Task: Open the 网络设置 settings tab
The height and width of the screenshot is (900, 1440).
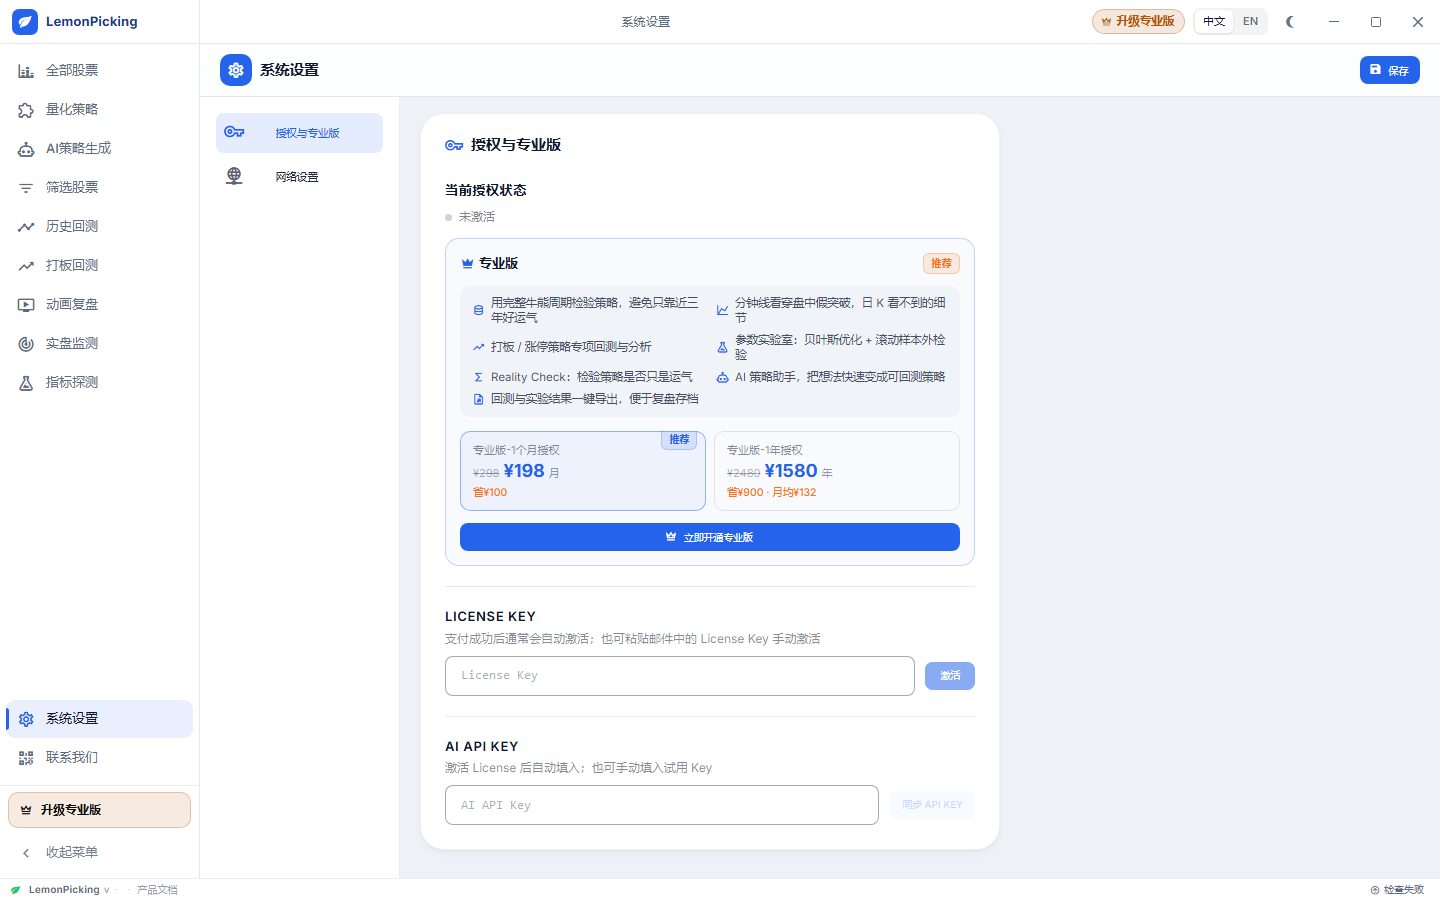Action: click(299, 177)
